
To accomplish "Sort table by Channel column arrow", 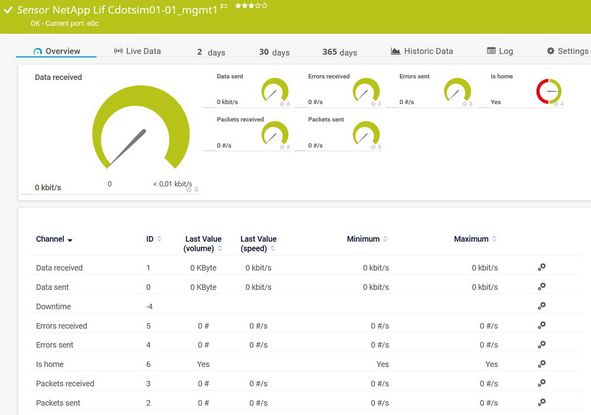I will click(70, 240).
